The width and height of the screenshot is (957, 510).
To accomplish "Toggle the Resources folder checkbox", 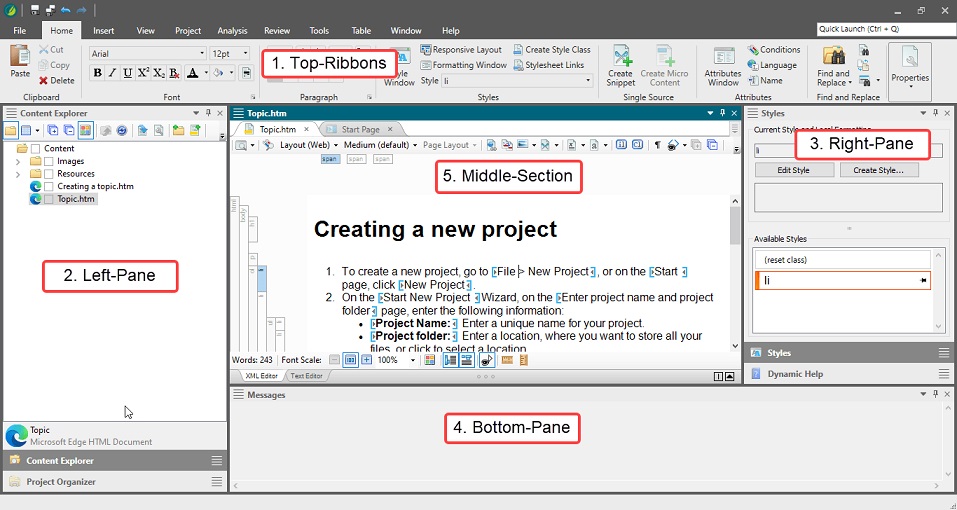I will pos(49,174).
